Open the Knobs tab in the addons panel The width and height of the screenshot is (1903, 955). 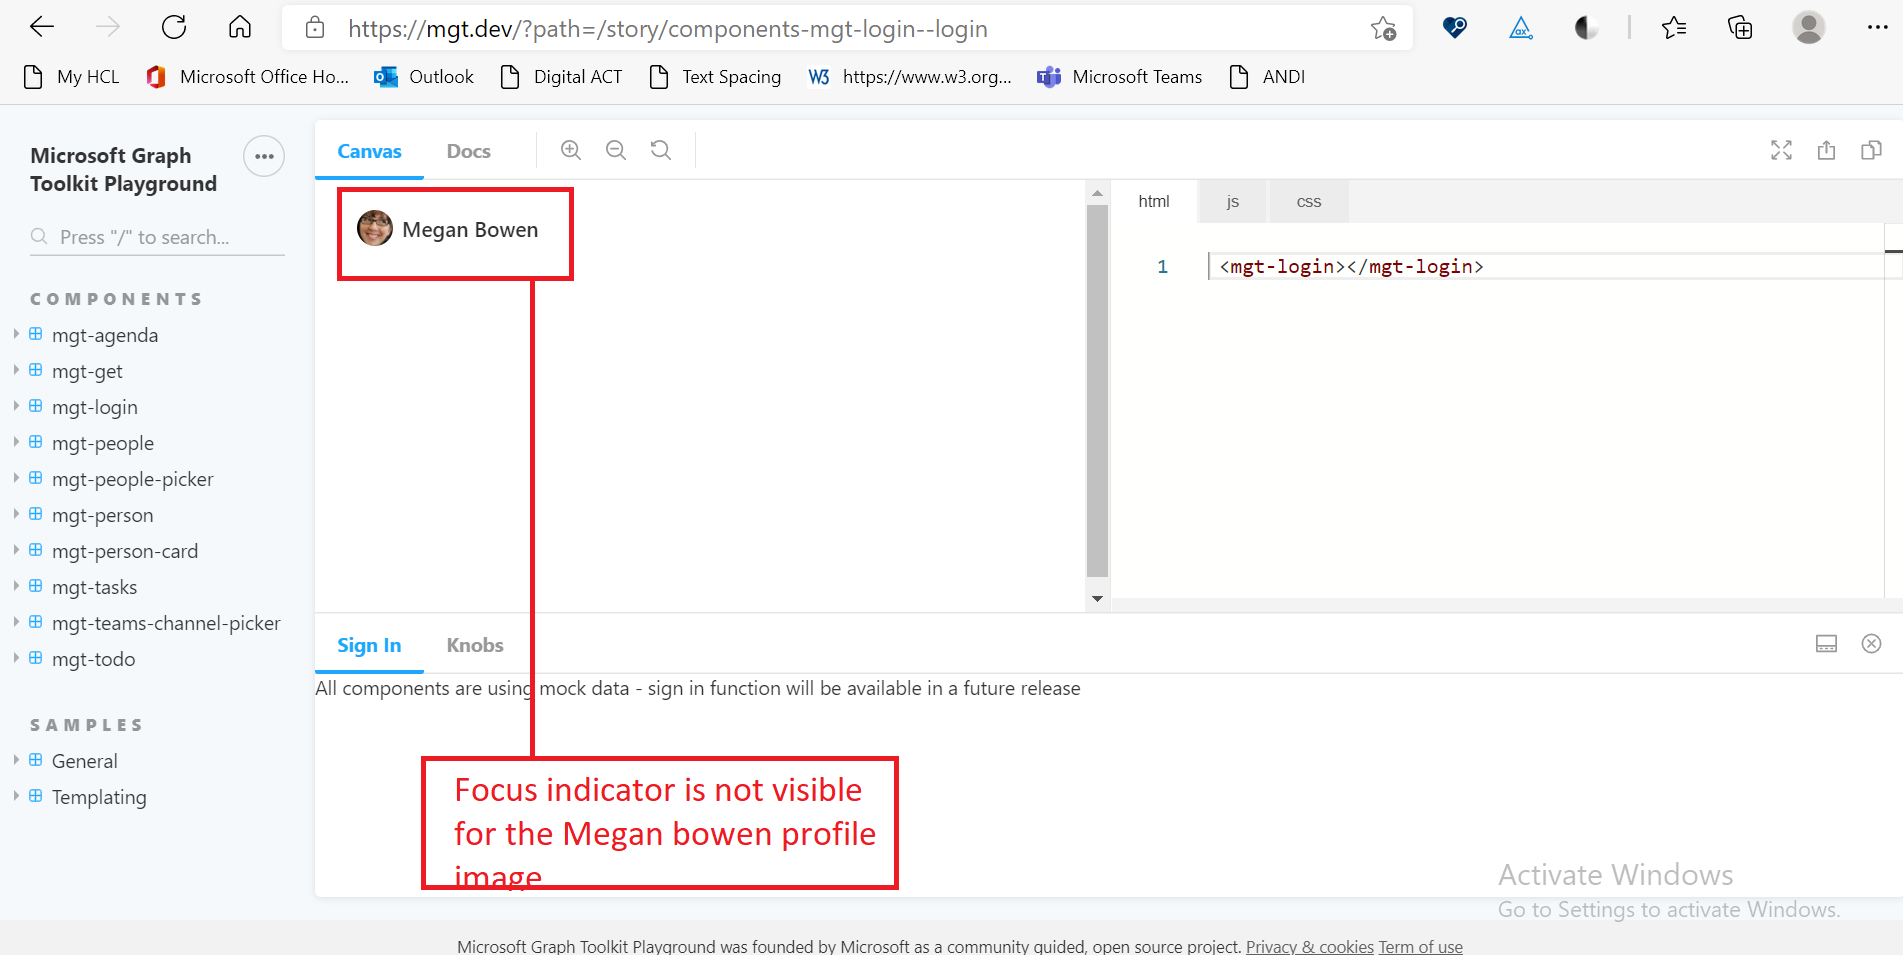474,645
